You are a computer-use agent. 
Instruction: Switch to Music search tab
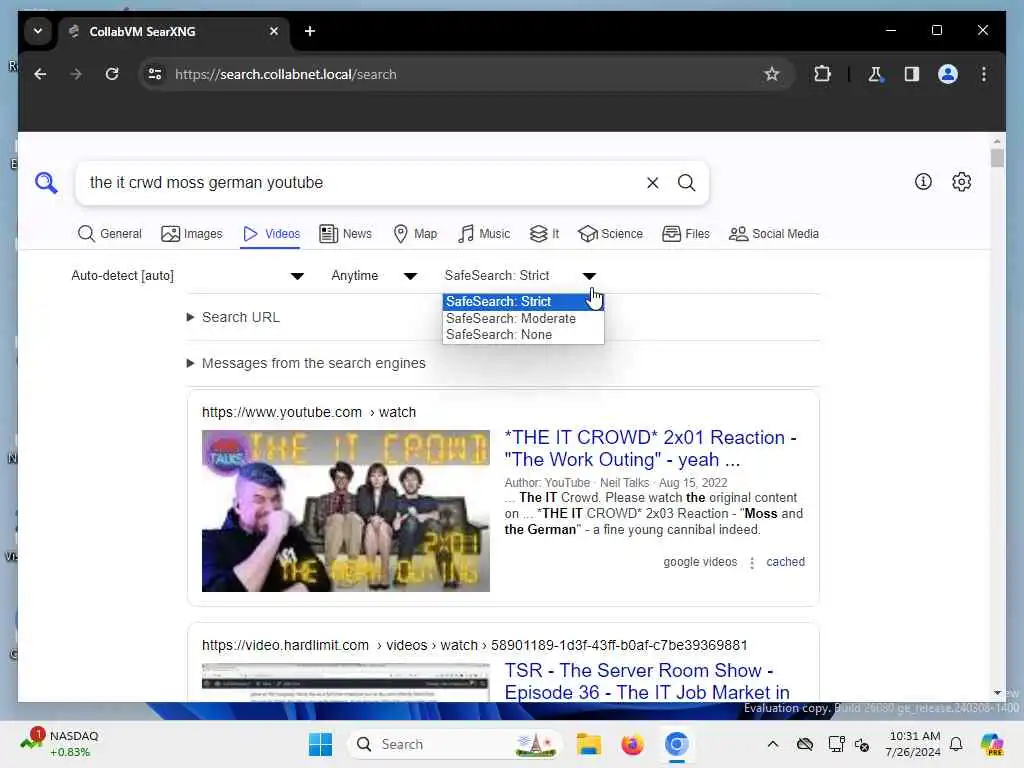(x=483, y=234)
